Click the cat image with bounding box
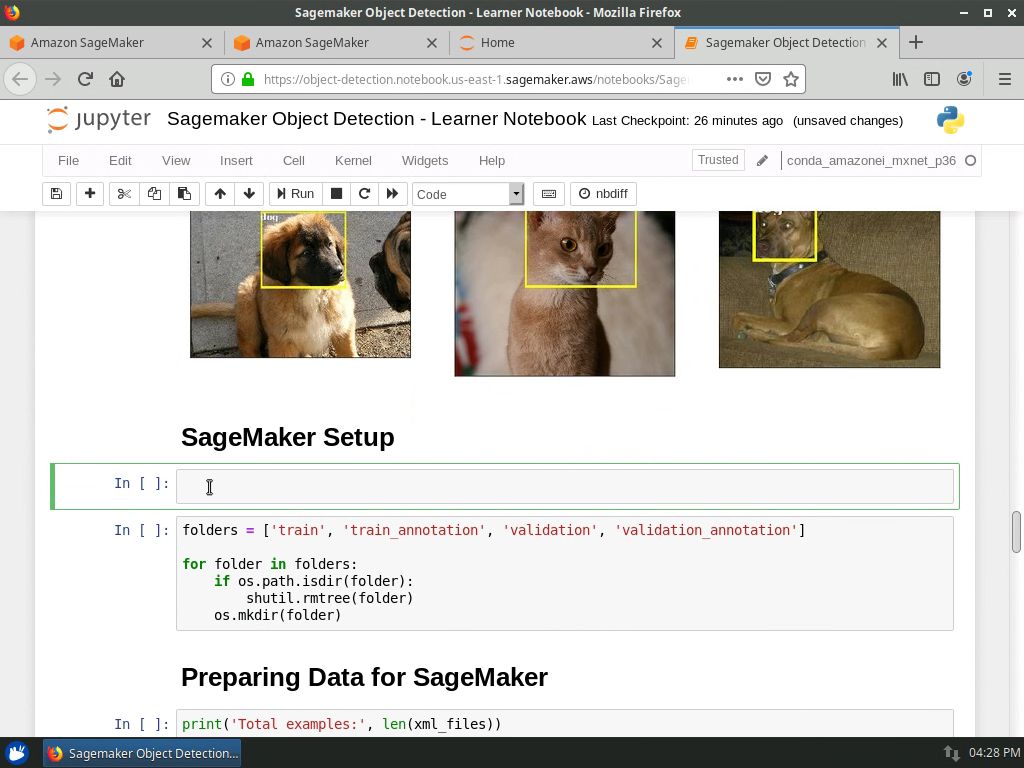This screenshot has width=1024, height=768. [x=565, y=293]
